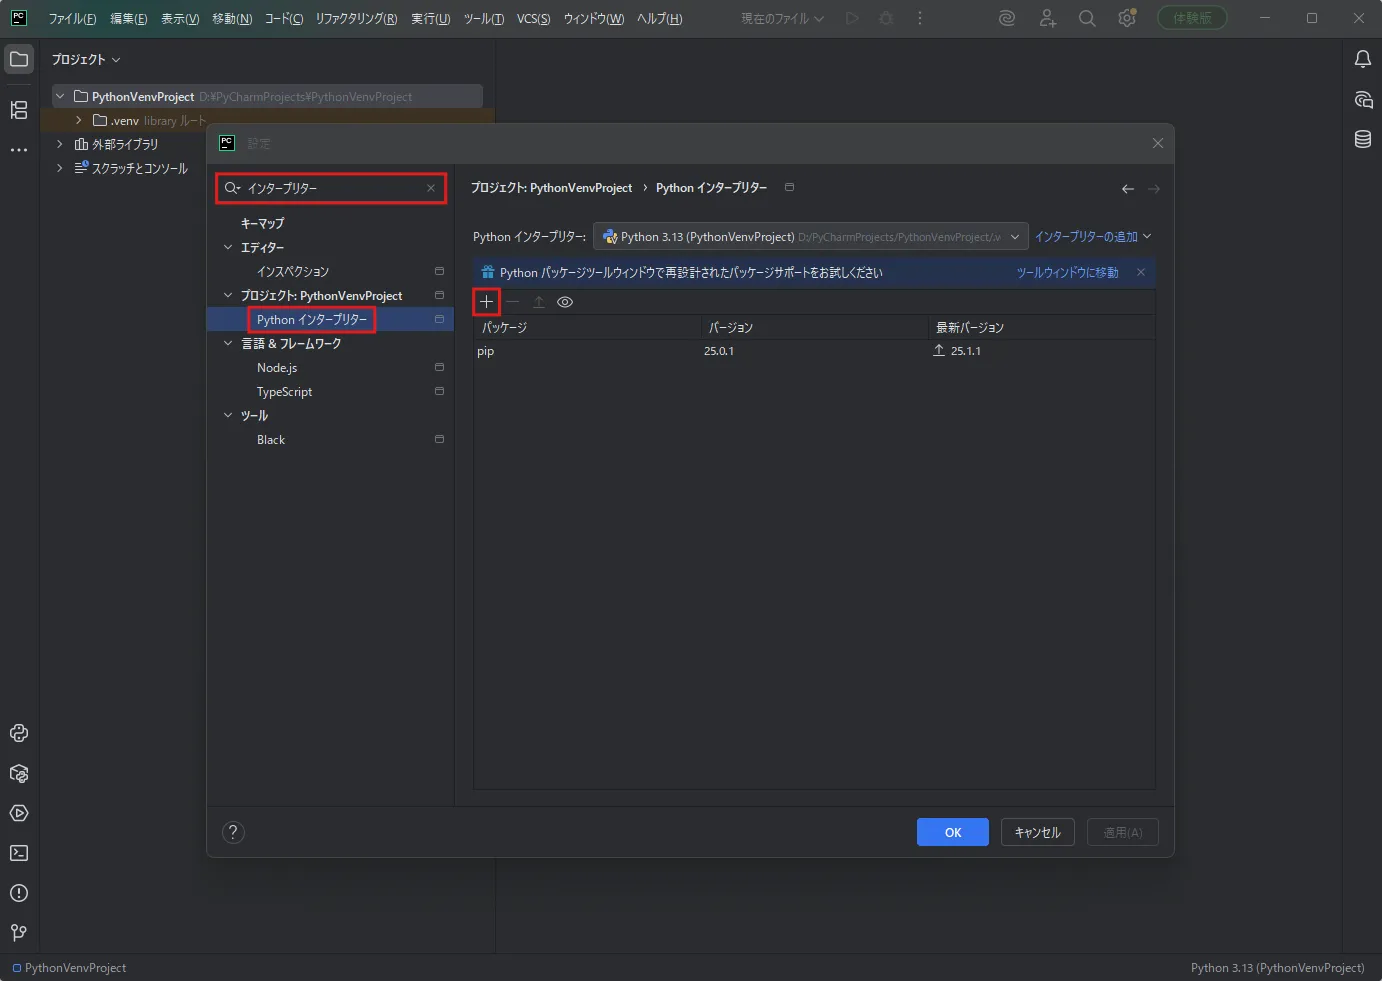Open the Terminal tool window icon
Image resolution: width=1382 pixels, height=981 pixels.
pos(19,853)
